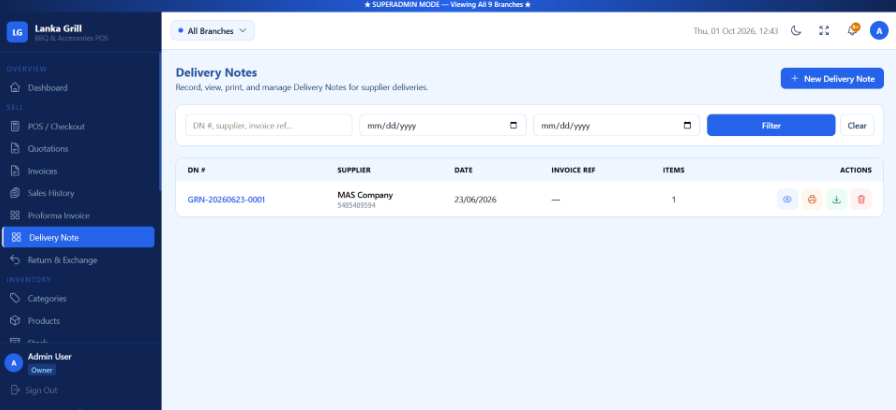
Task: Open calendar picker of the second date field
Action: pyautogui.click(x=687, y=125)
